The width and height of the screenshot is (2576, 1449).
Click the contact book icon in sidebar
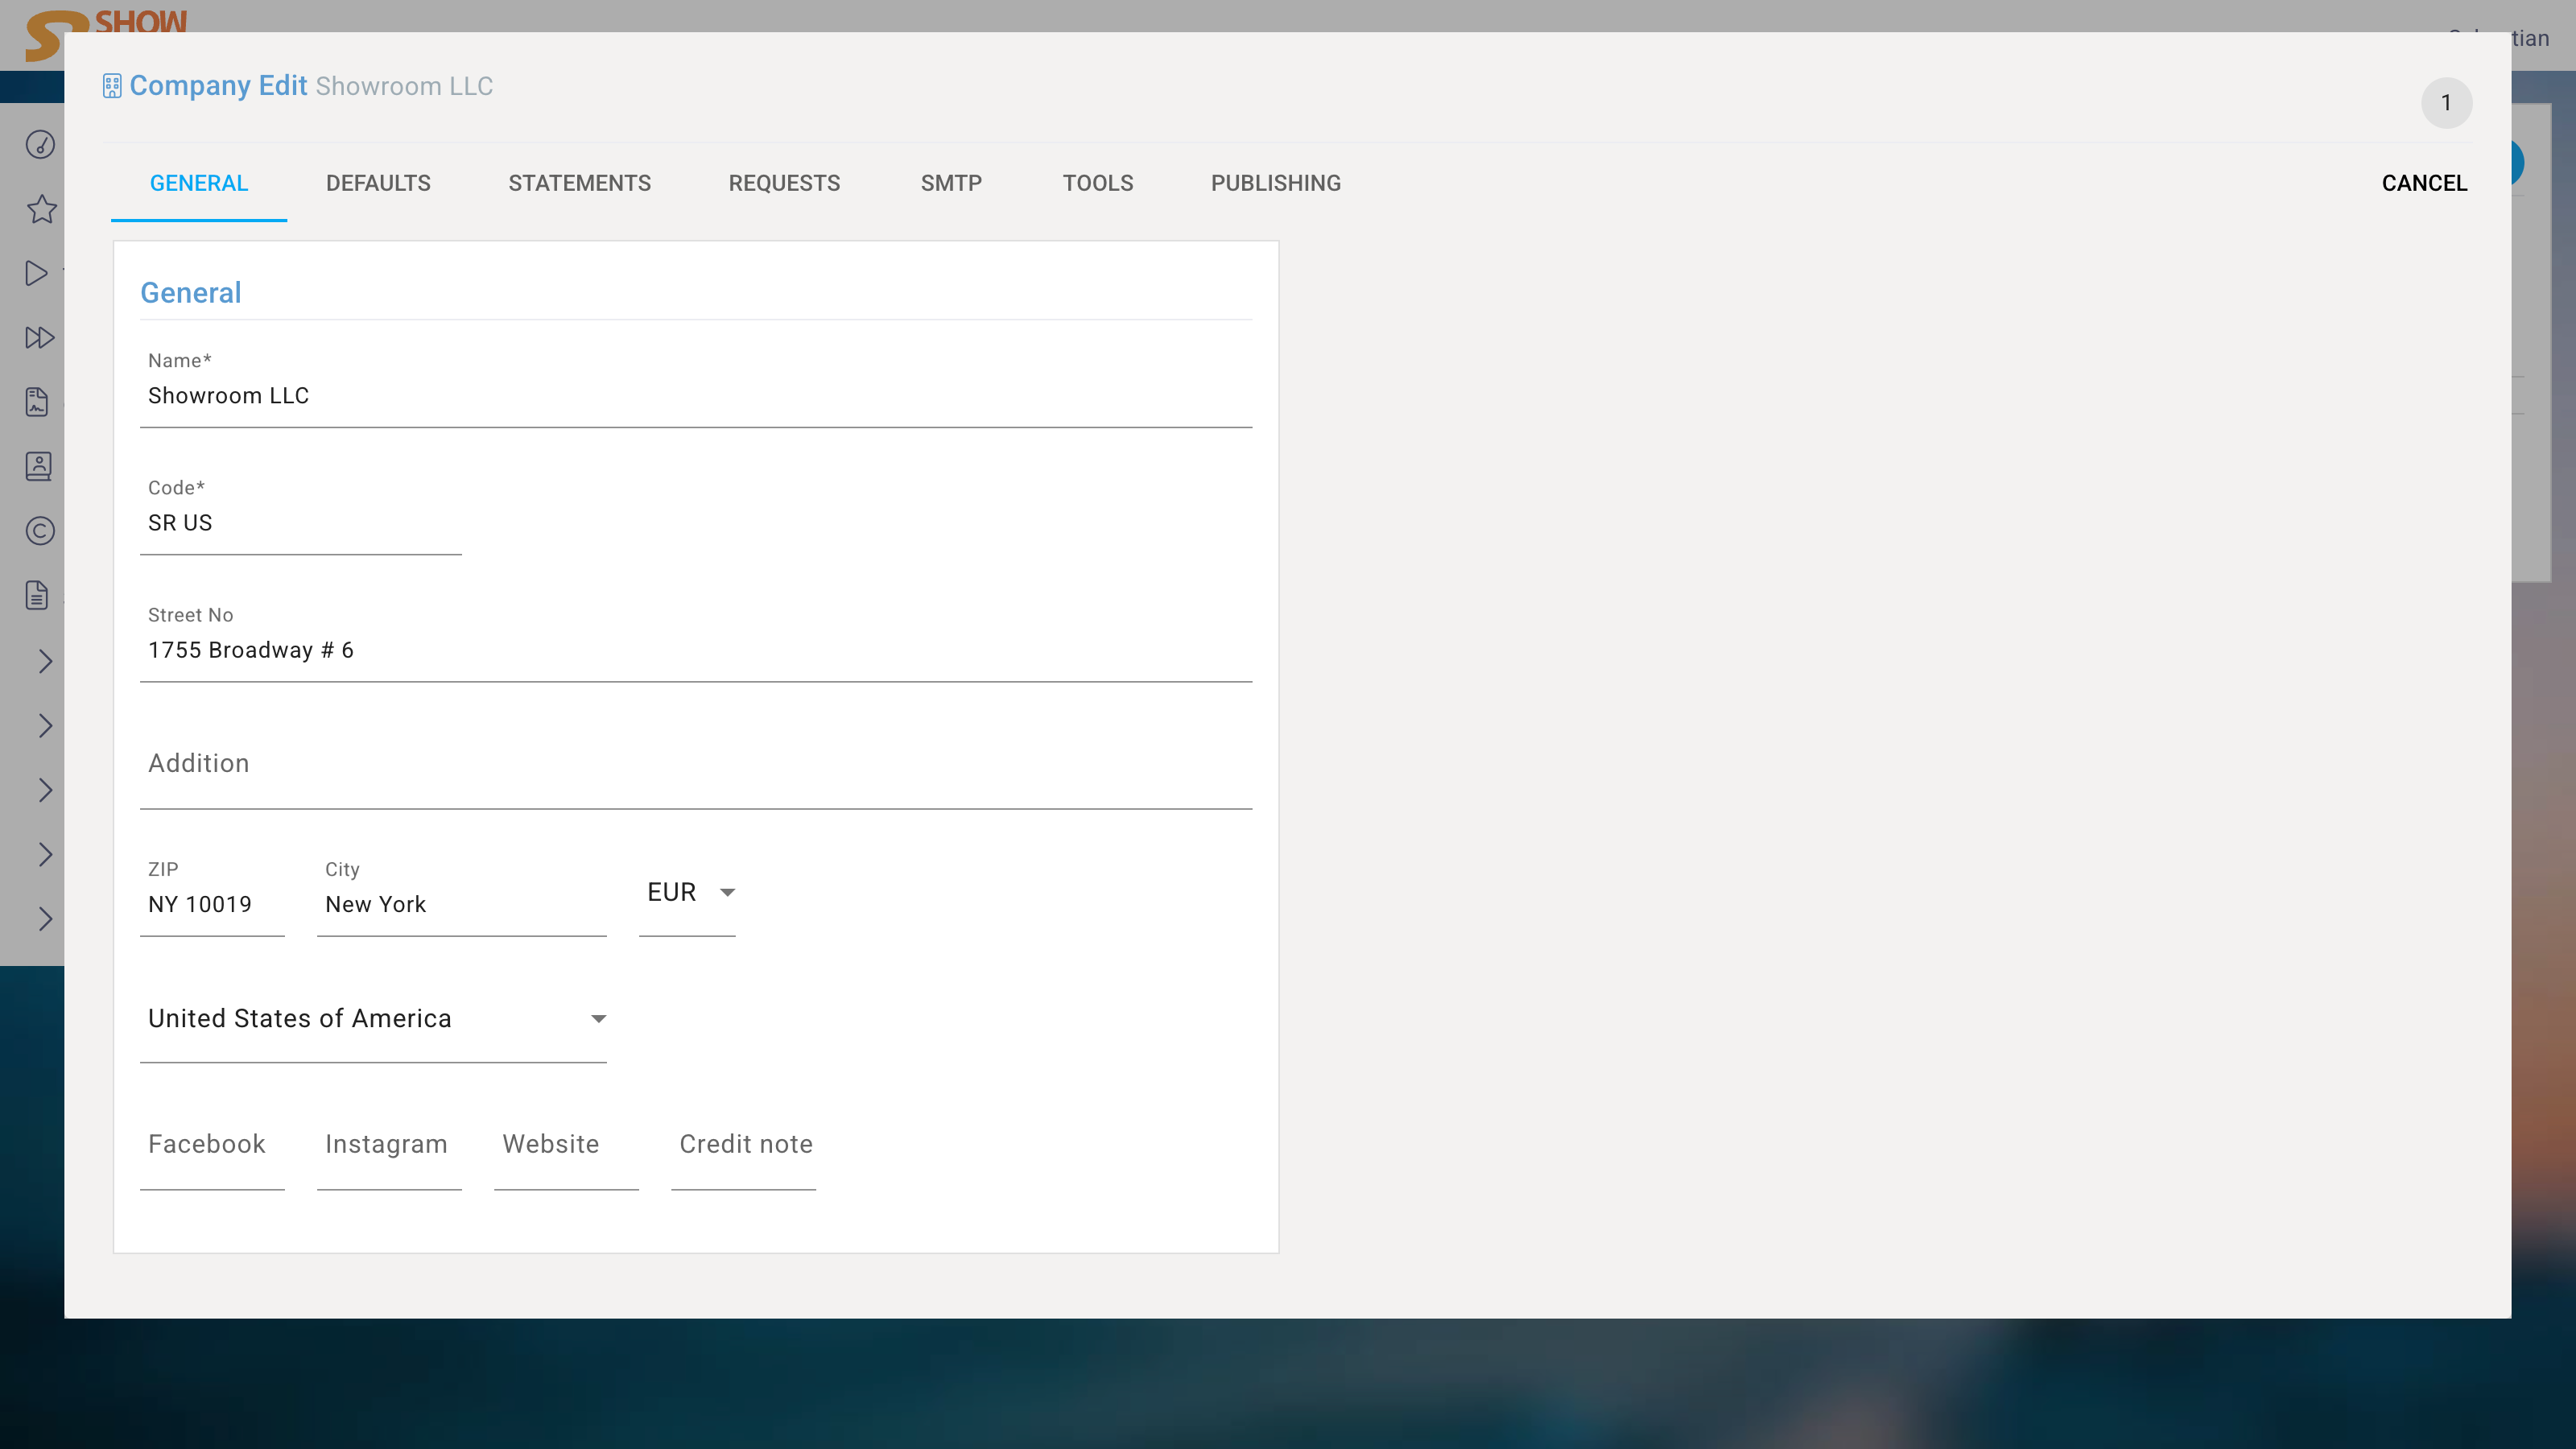click(x=39, y=467)
